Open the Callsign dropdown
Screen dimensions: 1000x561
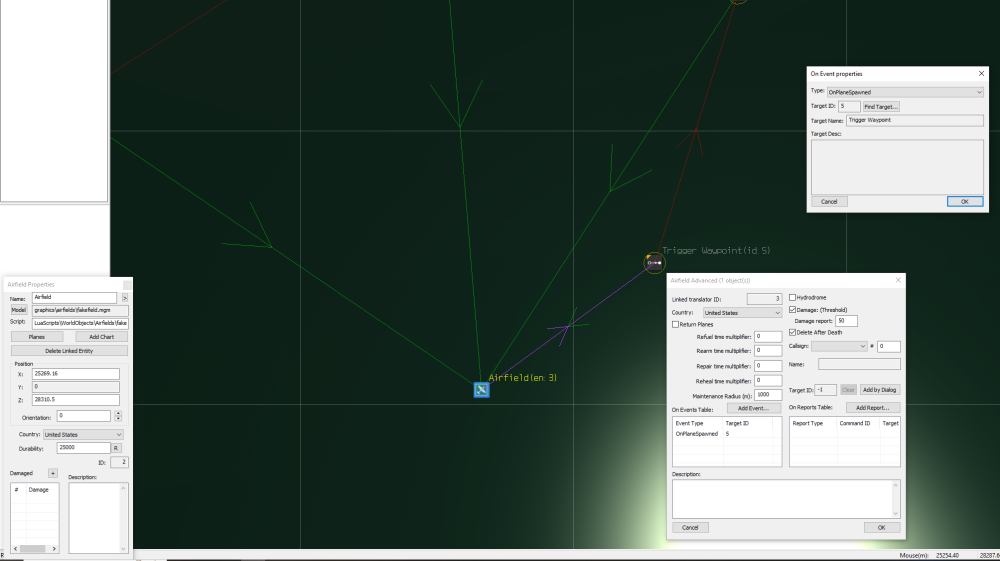tap(840, 346)
